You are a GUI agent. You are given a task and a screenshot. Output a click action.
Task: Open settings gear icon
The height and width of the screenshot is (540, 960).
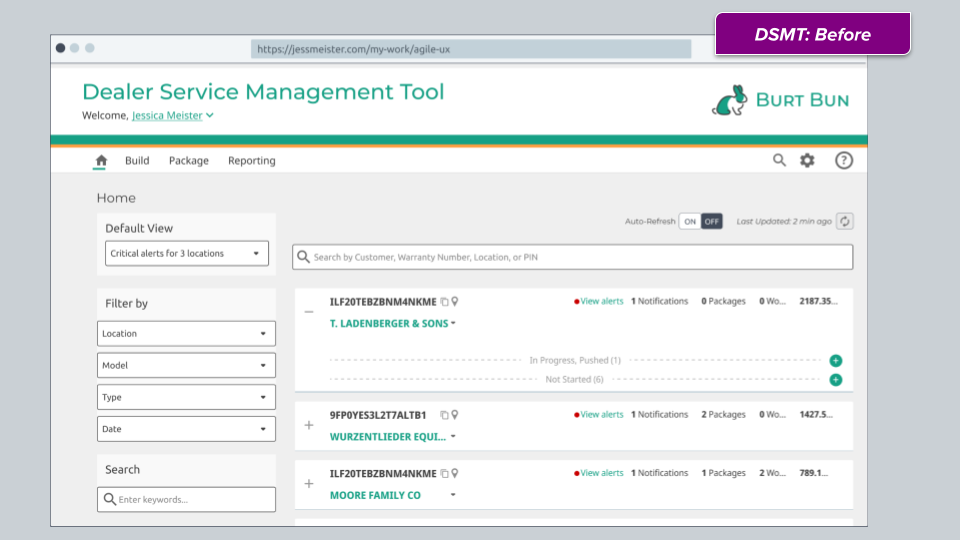(x=808, y=160)
